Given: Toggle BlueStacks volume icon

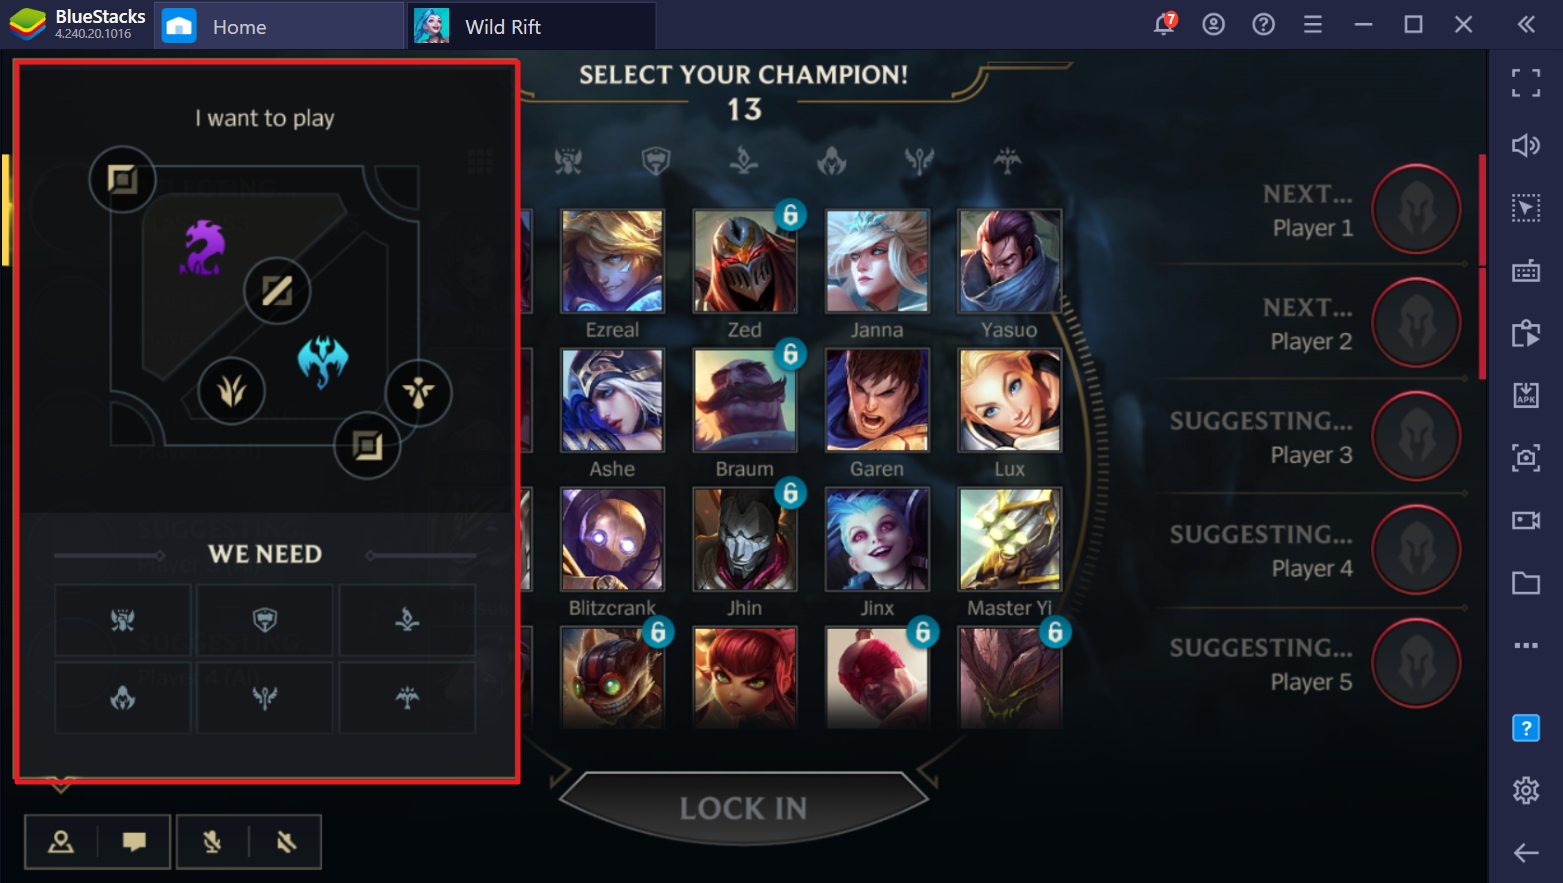Looking at the screenshot, I should [x=1526, y=146].
